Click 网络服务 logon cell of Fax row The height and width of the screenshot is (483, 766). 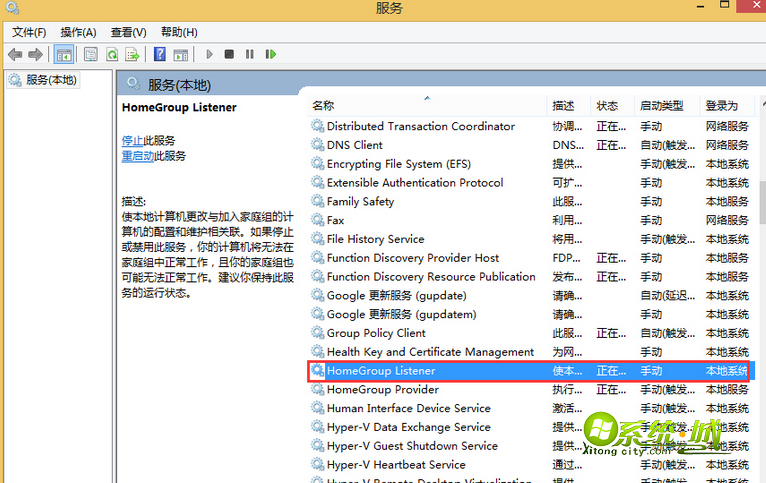[727, 220]
